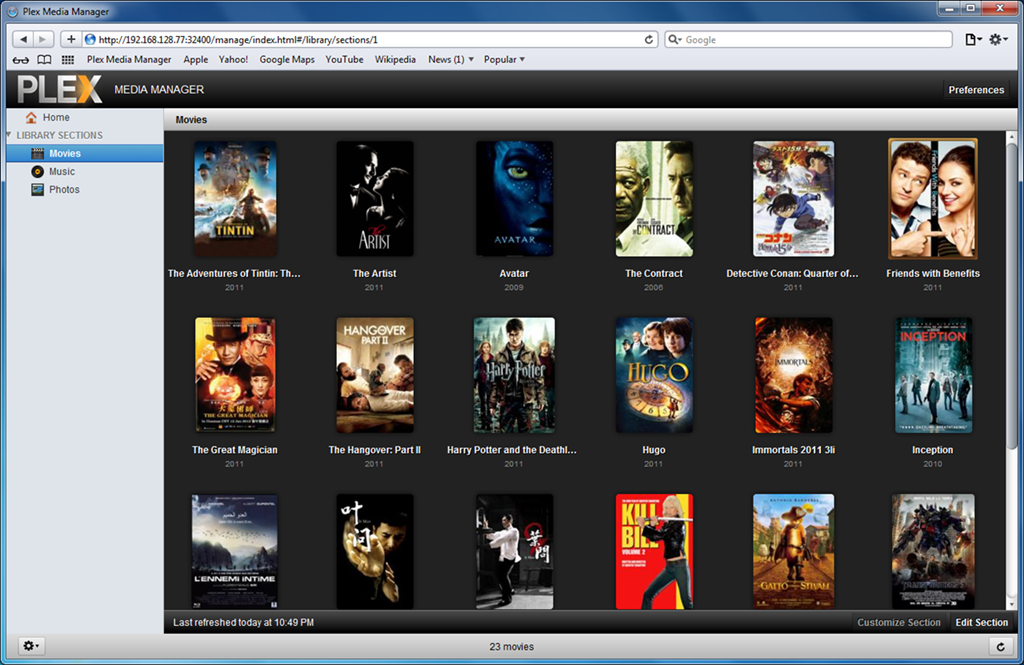Click the Preferences button
1024x665 pixels.
tap(976, 90)
